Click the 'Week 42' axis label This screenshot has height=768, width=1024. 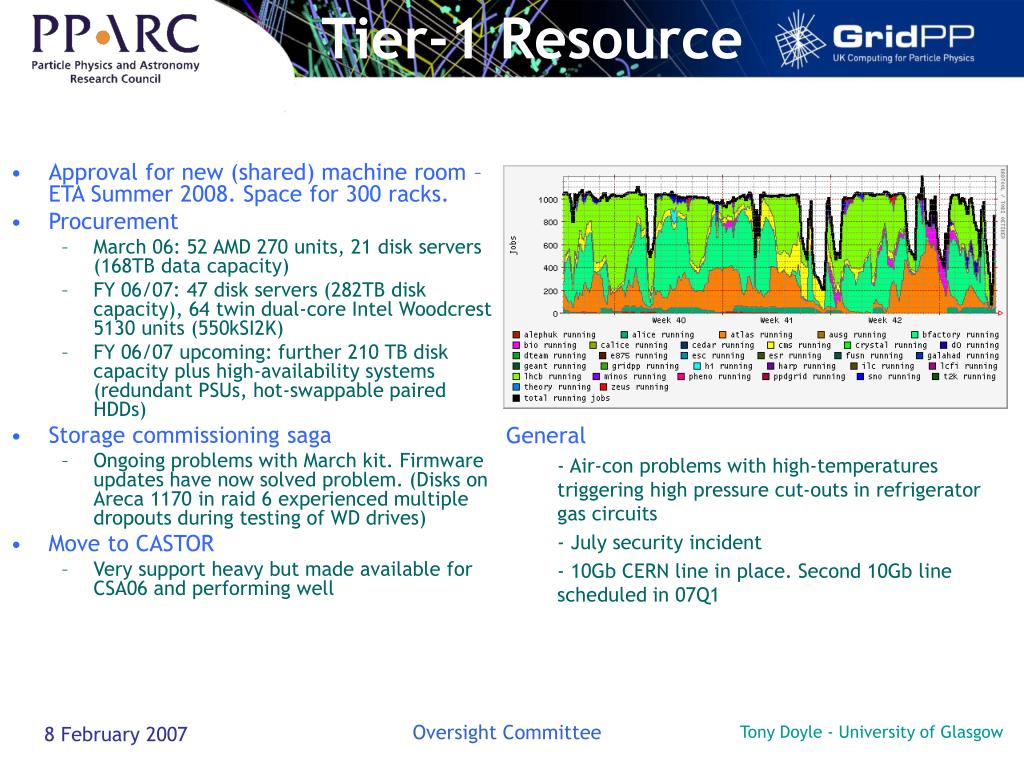point(885,321)
